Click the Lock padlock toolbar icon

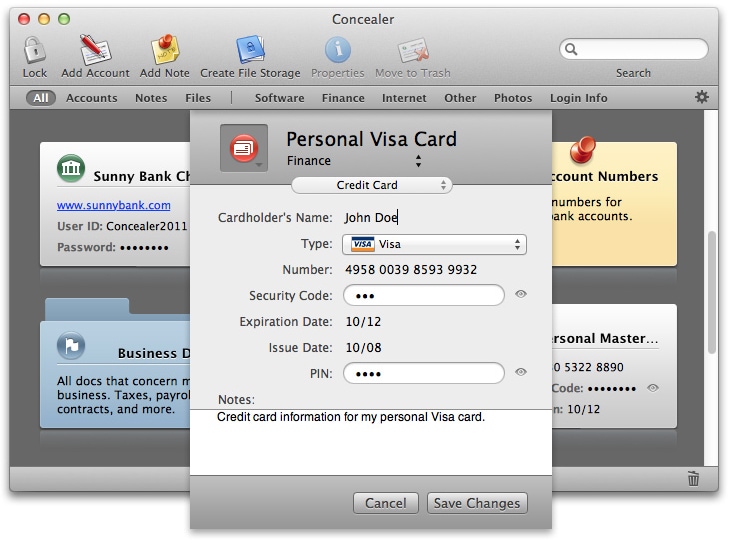click(34, 50)
